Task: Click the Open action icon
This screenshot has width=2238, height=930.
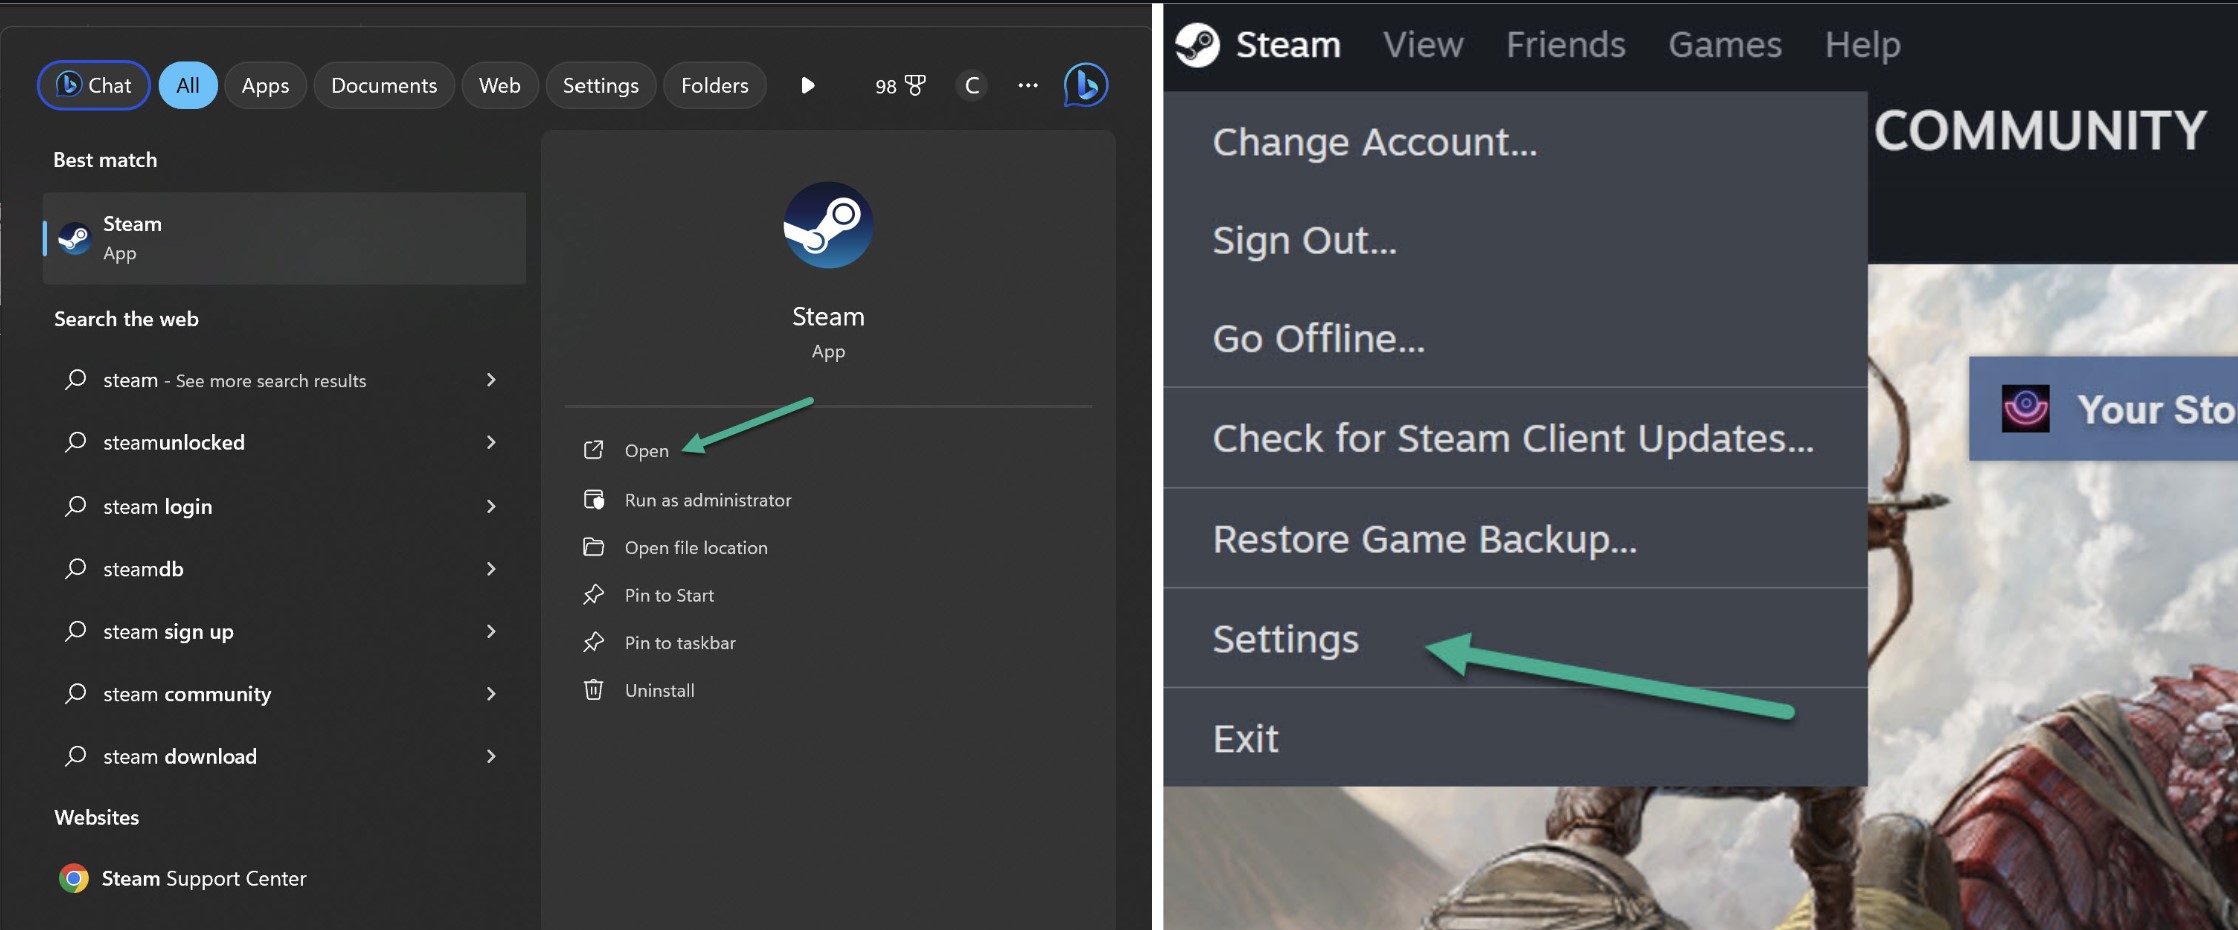Action: point(593,450)
